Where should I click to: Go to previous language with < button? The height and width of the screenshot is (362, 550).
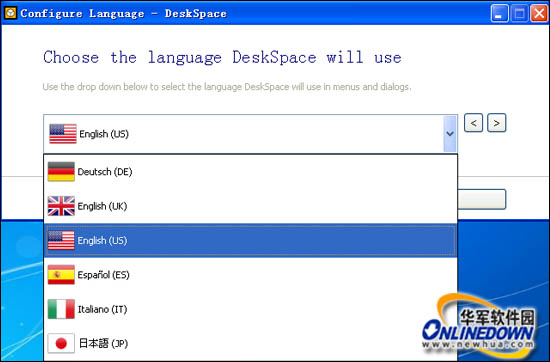pos(473,123)
